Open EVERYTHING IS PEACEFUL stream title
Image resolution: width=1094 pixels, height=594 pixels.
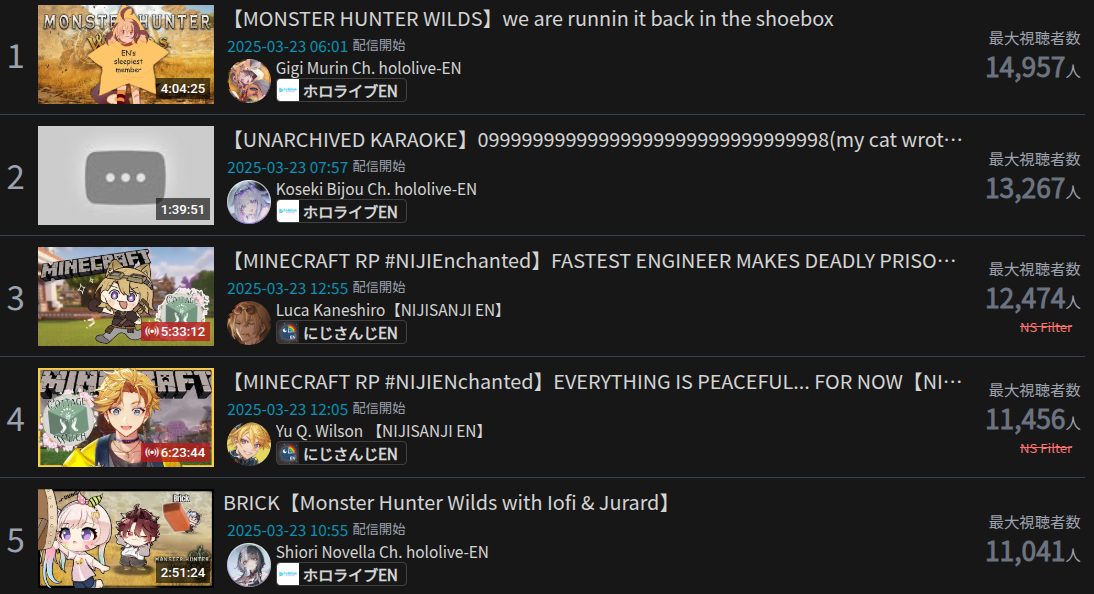[x=595, y=382]
